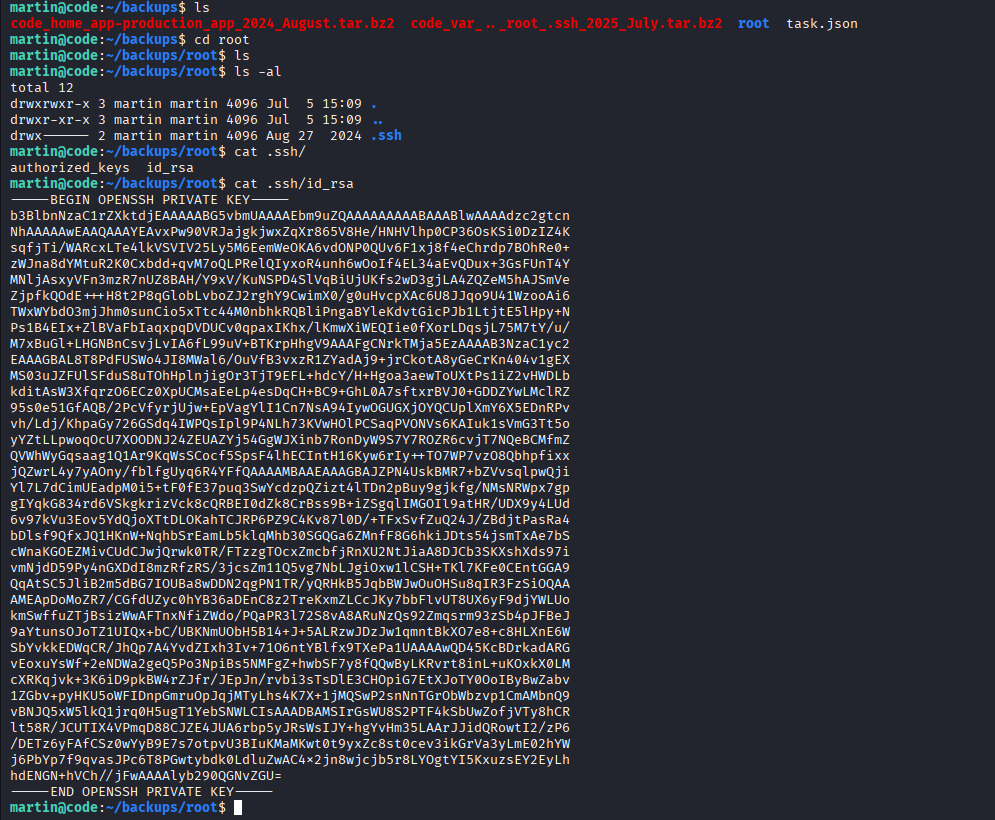Place cursor at the blinking terminal cursor block
Viewport: 995px width, 820px height.
[x=238, y=807]
